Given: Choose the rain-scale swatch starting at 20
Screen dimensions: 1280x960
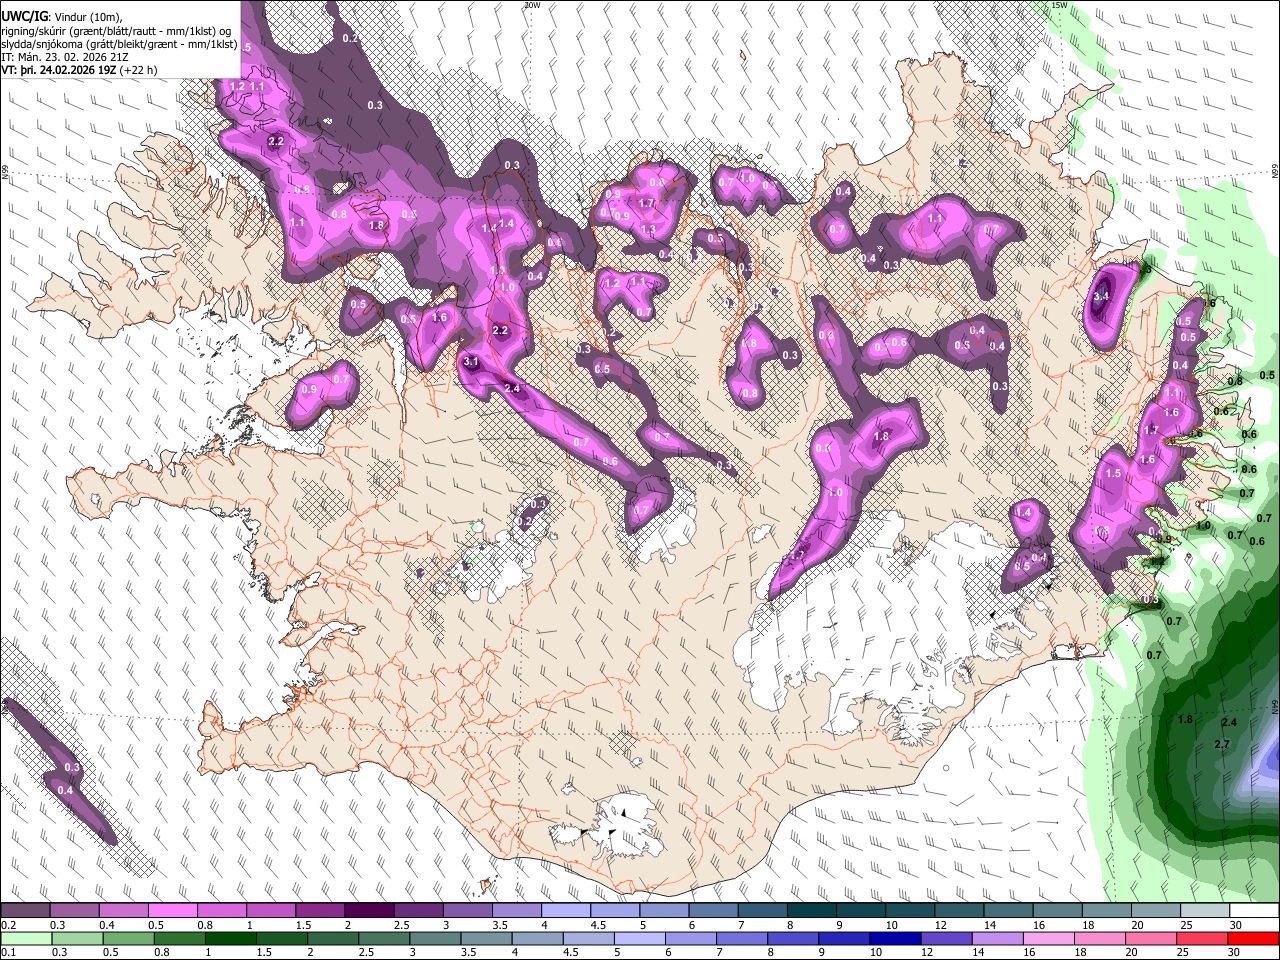Looking at the screenshot, I should tap(1150, 939).
